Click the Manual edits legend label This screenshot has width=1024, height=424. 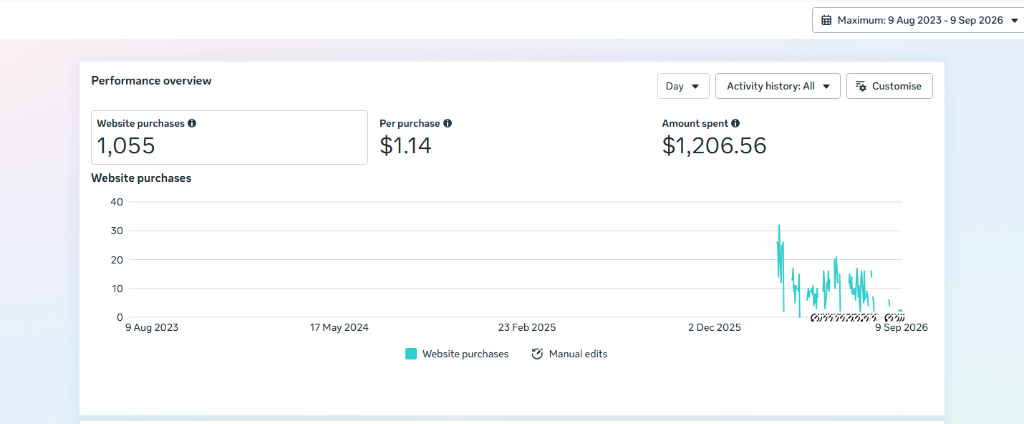578,354
